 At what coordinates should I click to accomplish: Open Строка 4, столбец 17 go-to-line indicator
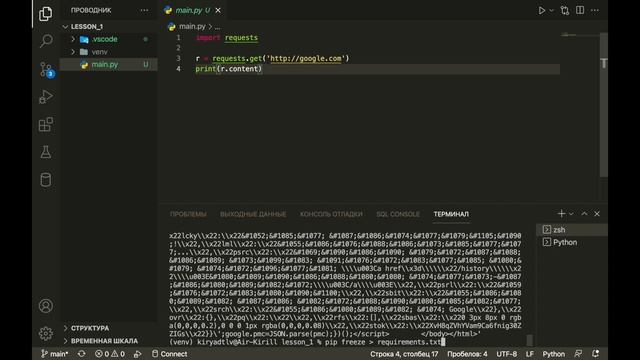404,354
